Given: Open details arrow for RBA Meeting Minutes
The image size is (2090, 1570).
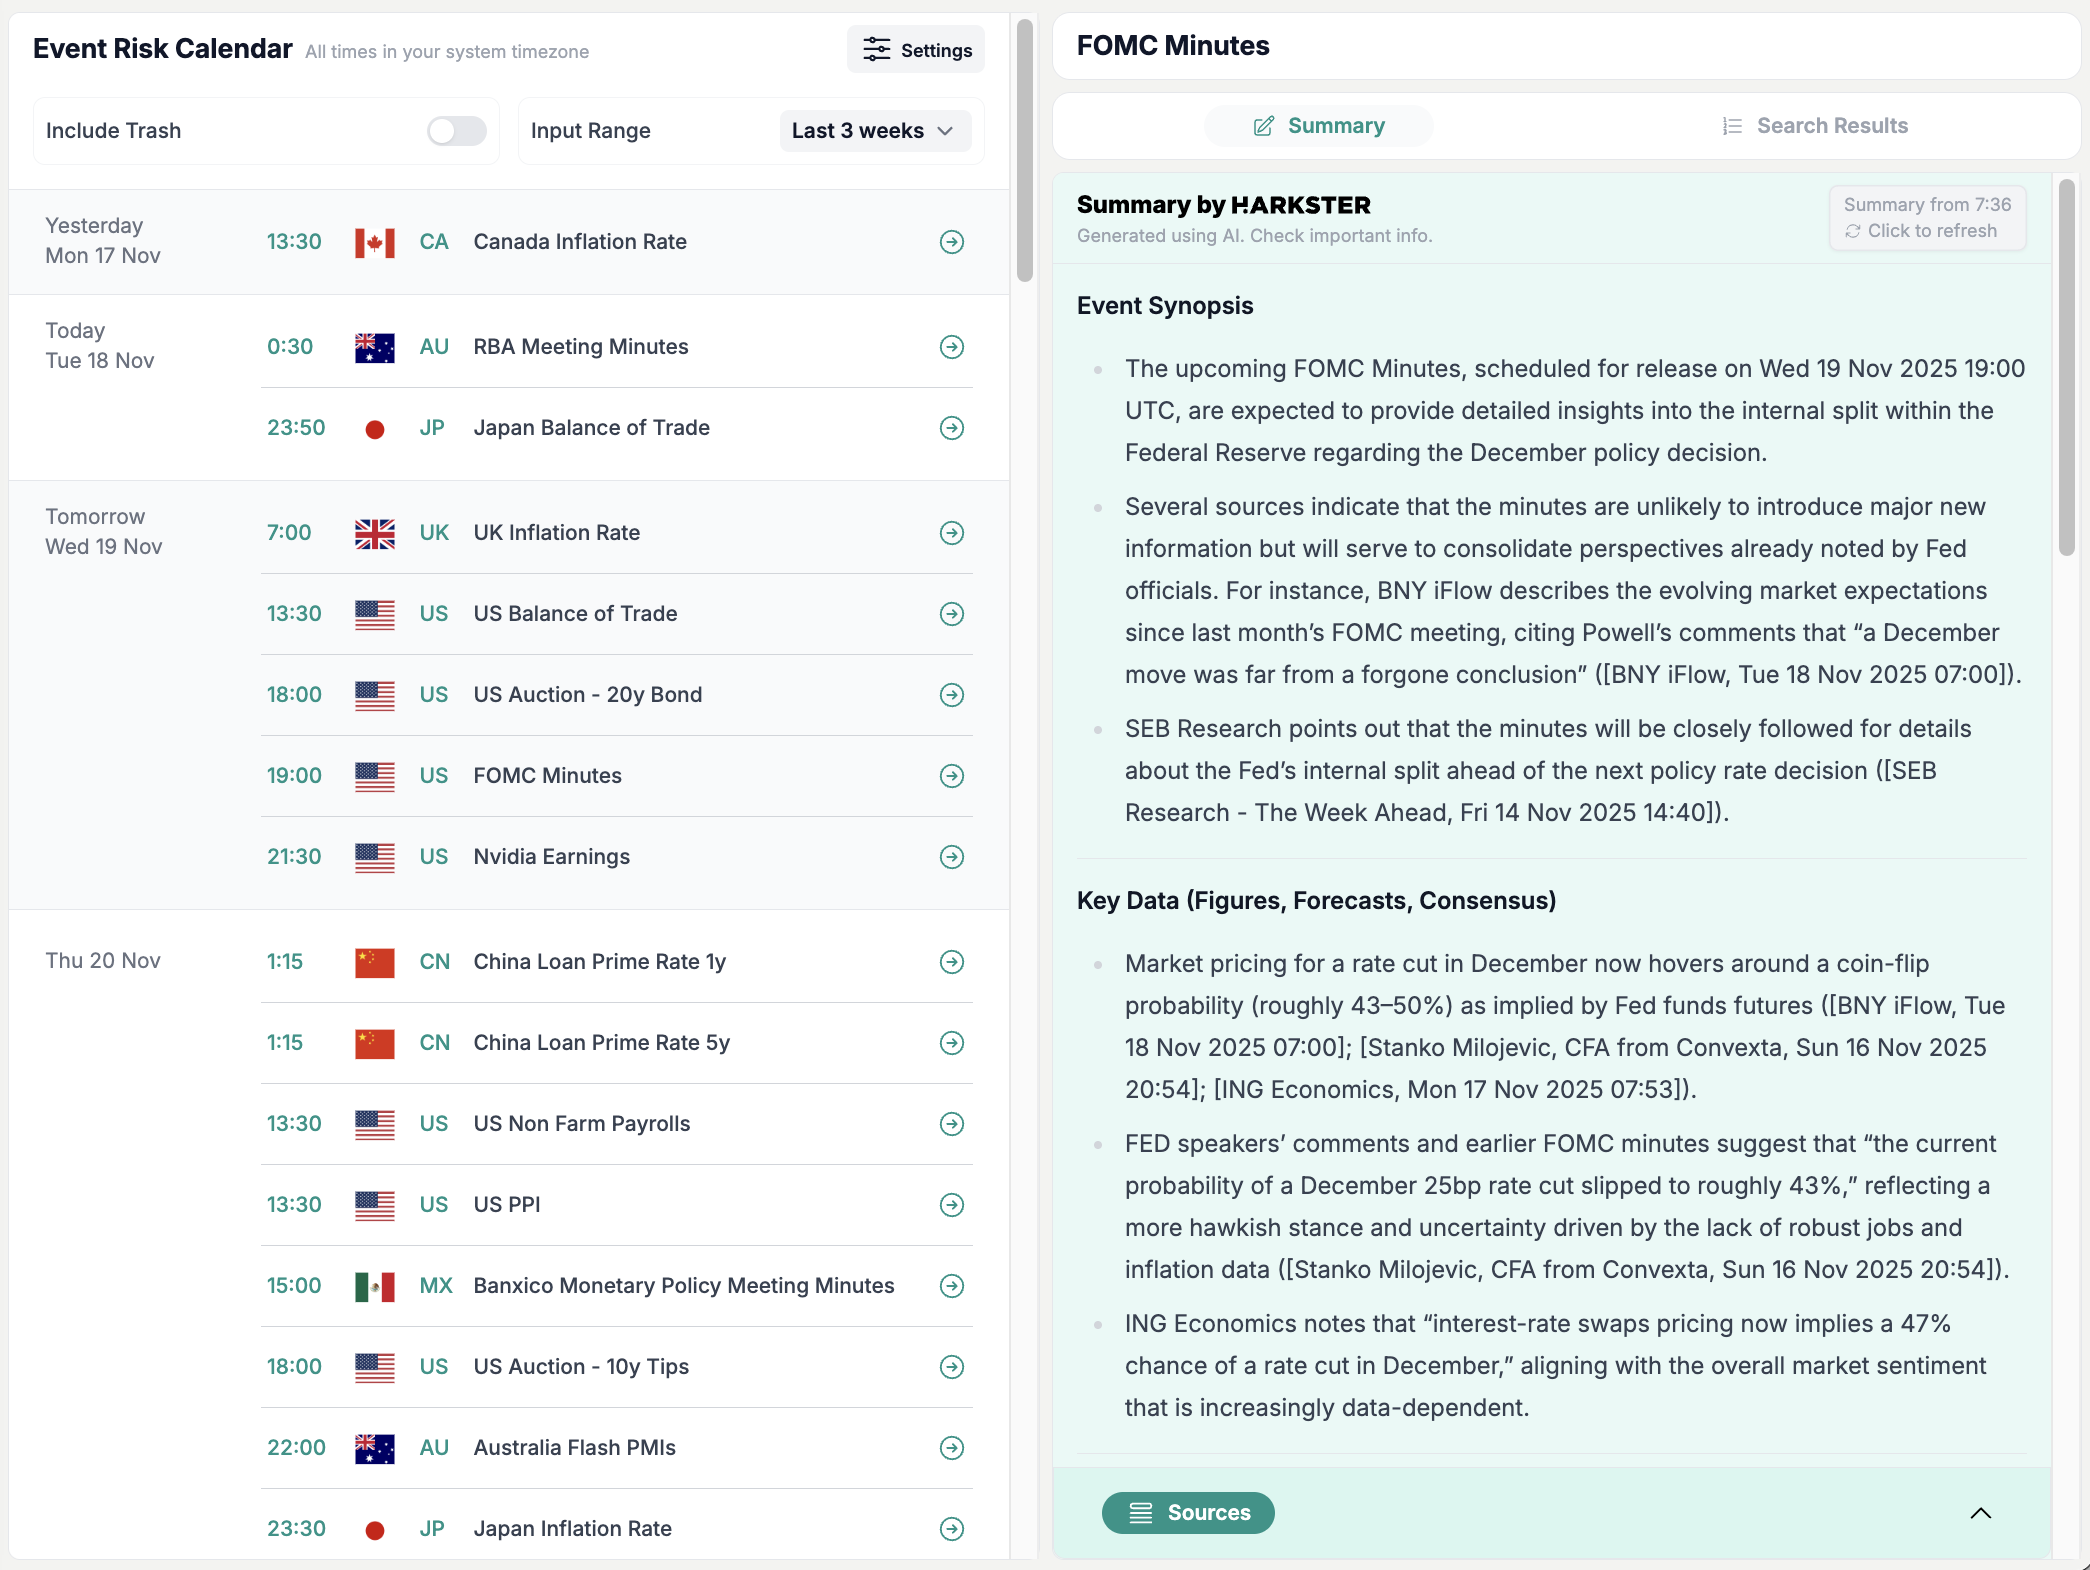Looking at the screenshot, I should click(x=951, y=347).
